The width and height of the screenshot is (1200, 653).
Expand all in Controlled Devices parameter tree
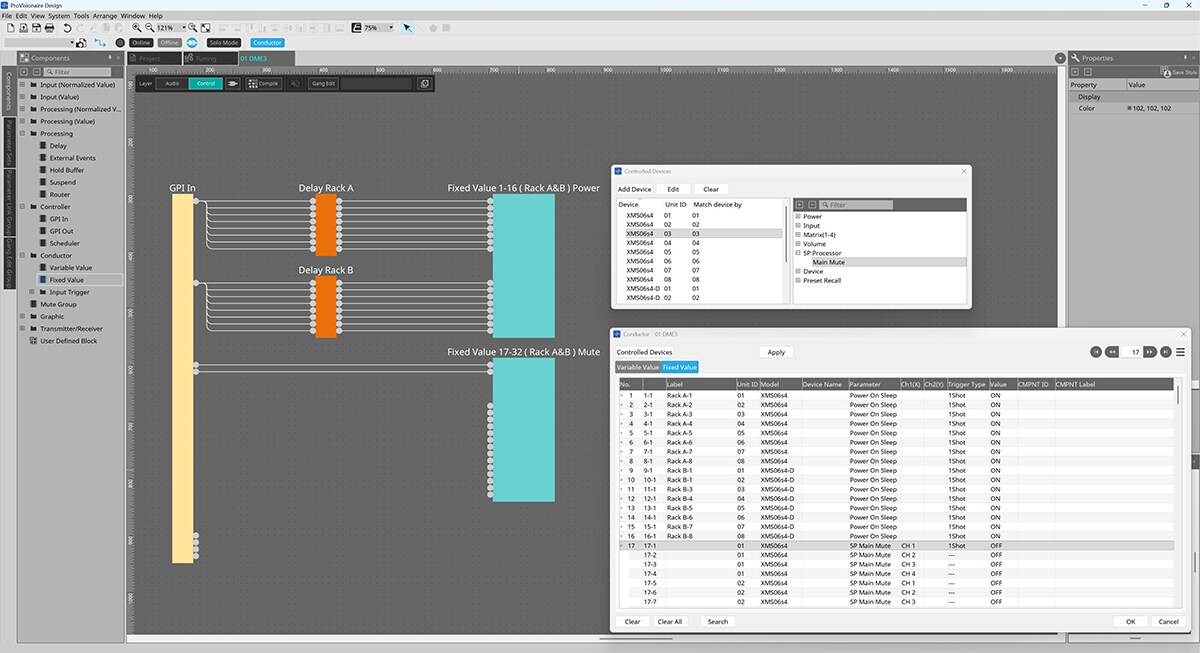click(x=799, y=204)
